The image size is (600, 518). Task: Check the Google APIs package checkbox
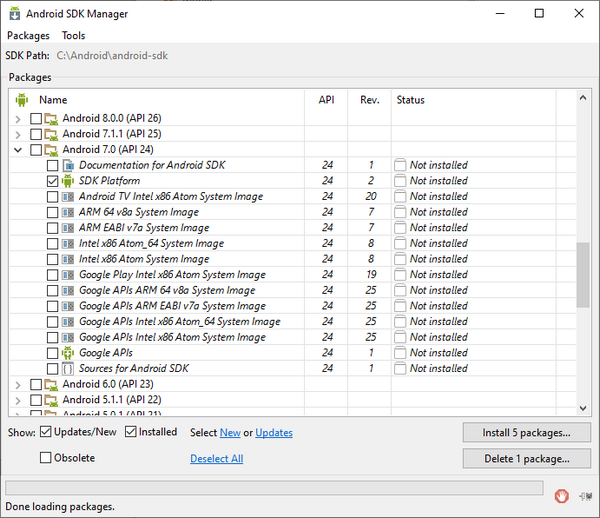pos(52,353)
